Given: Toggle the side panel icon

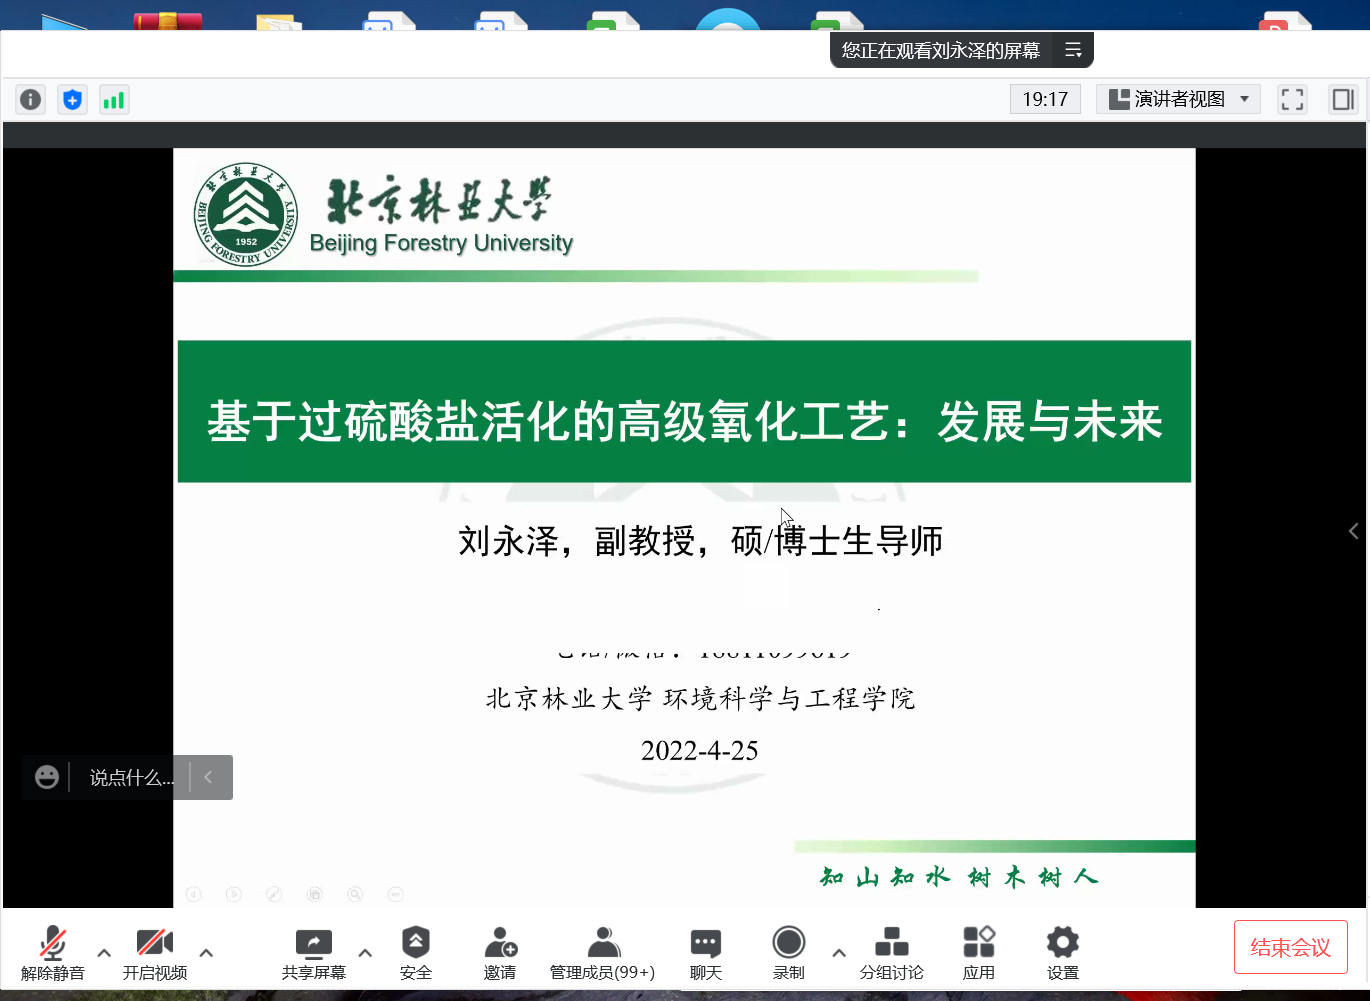Looking at the screenshot, I should pyautogui.click(x=1342, y=99).
